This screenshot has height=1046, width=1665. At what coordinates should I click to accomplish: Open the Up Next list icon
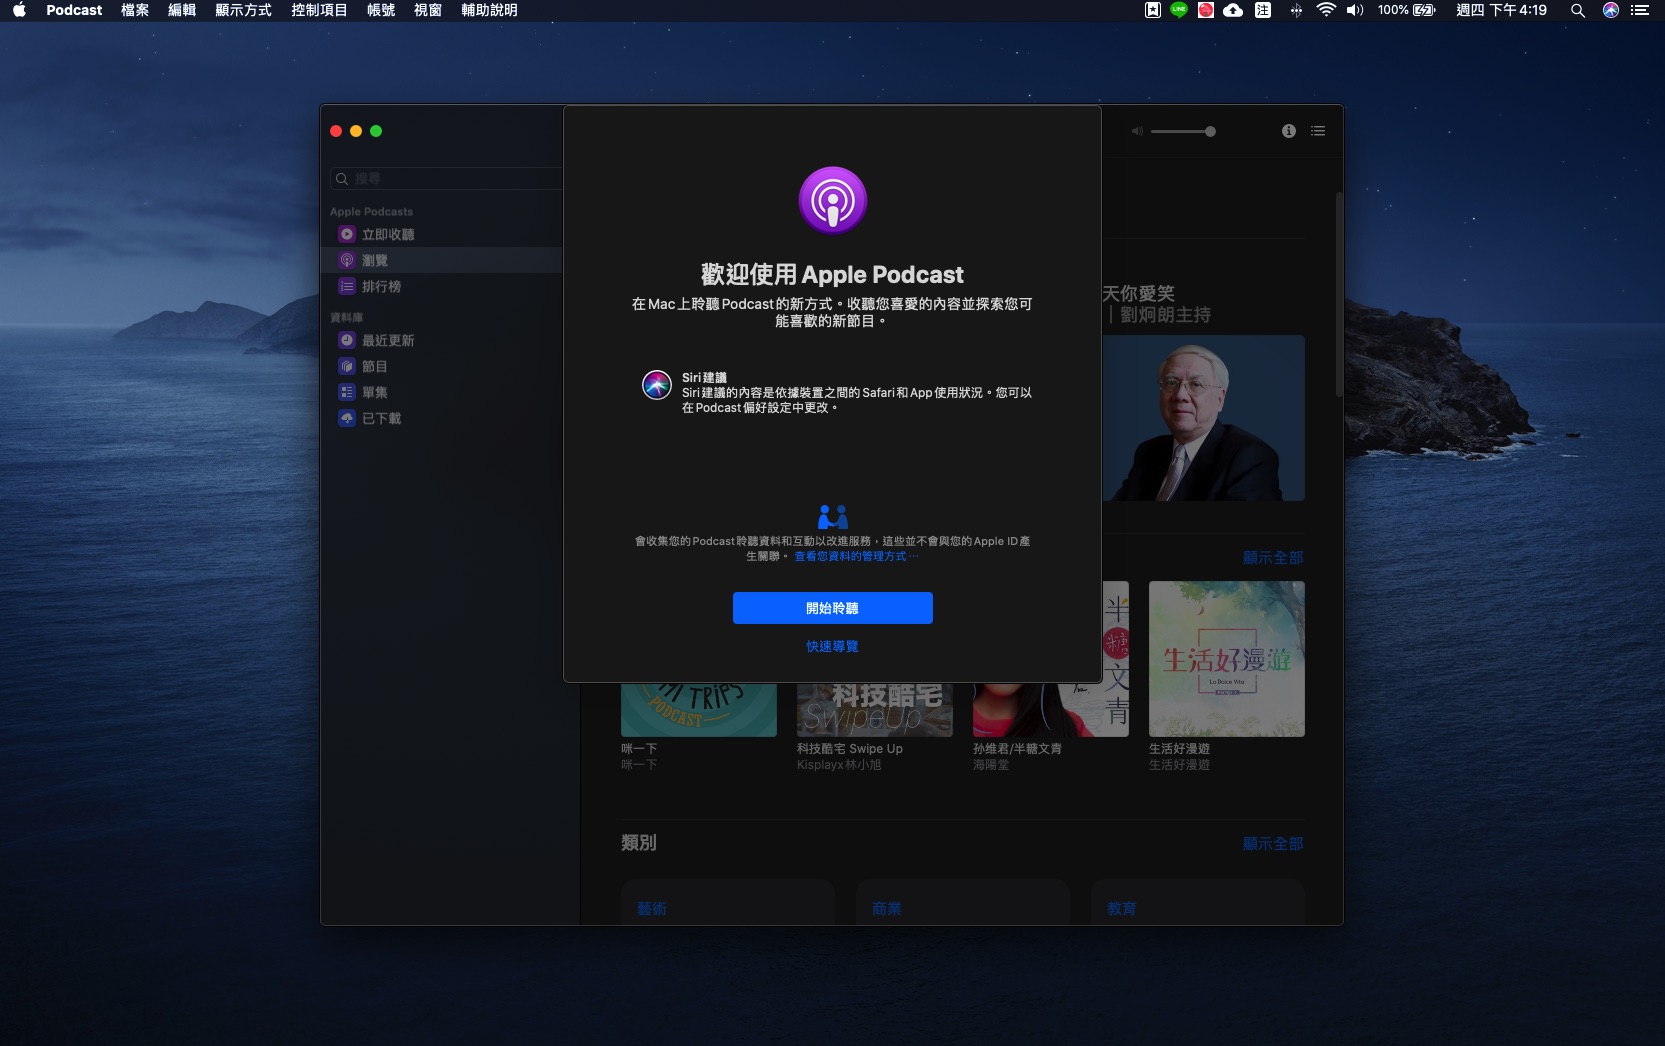pos(1318,131)
